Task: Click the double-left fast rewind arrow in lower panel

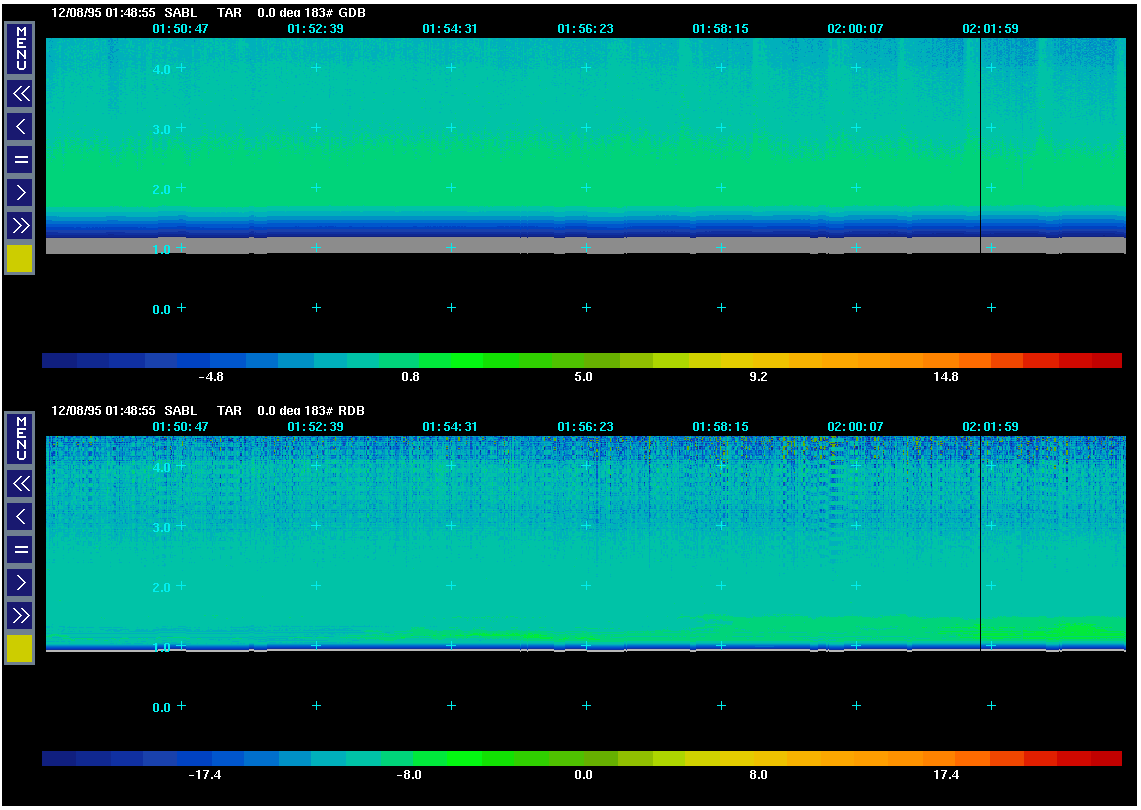Action: [x=20, y=484]
